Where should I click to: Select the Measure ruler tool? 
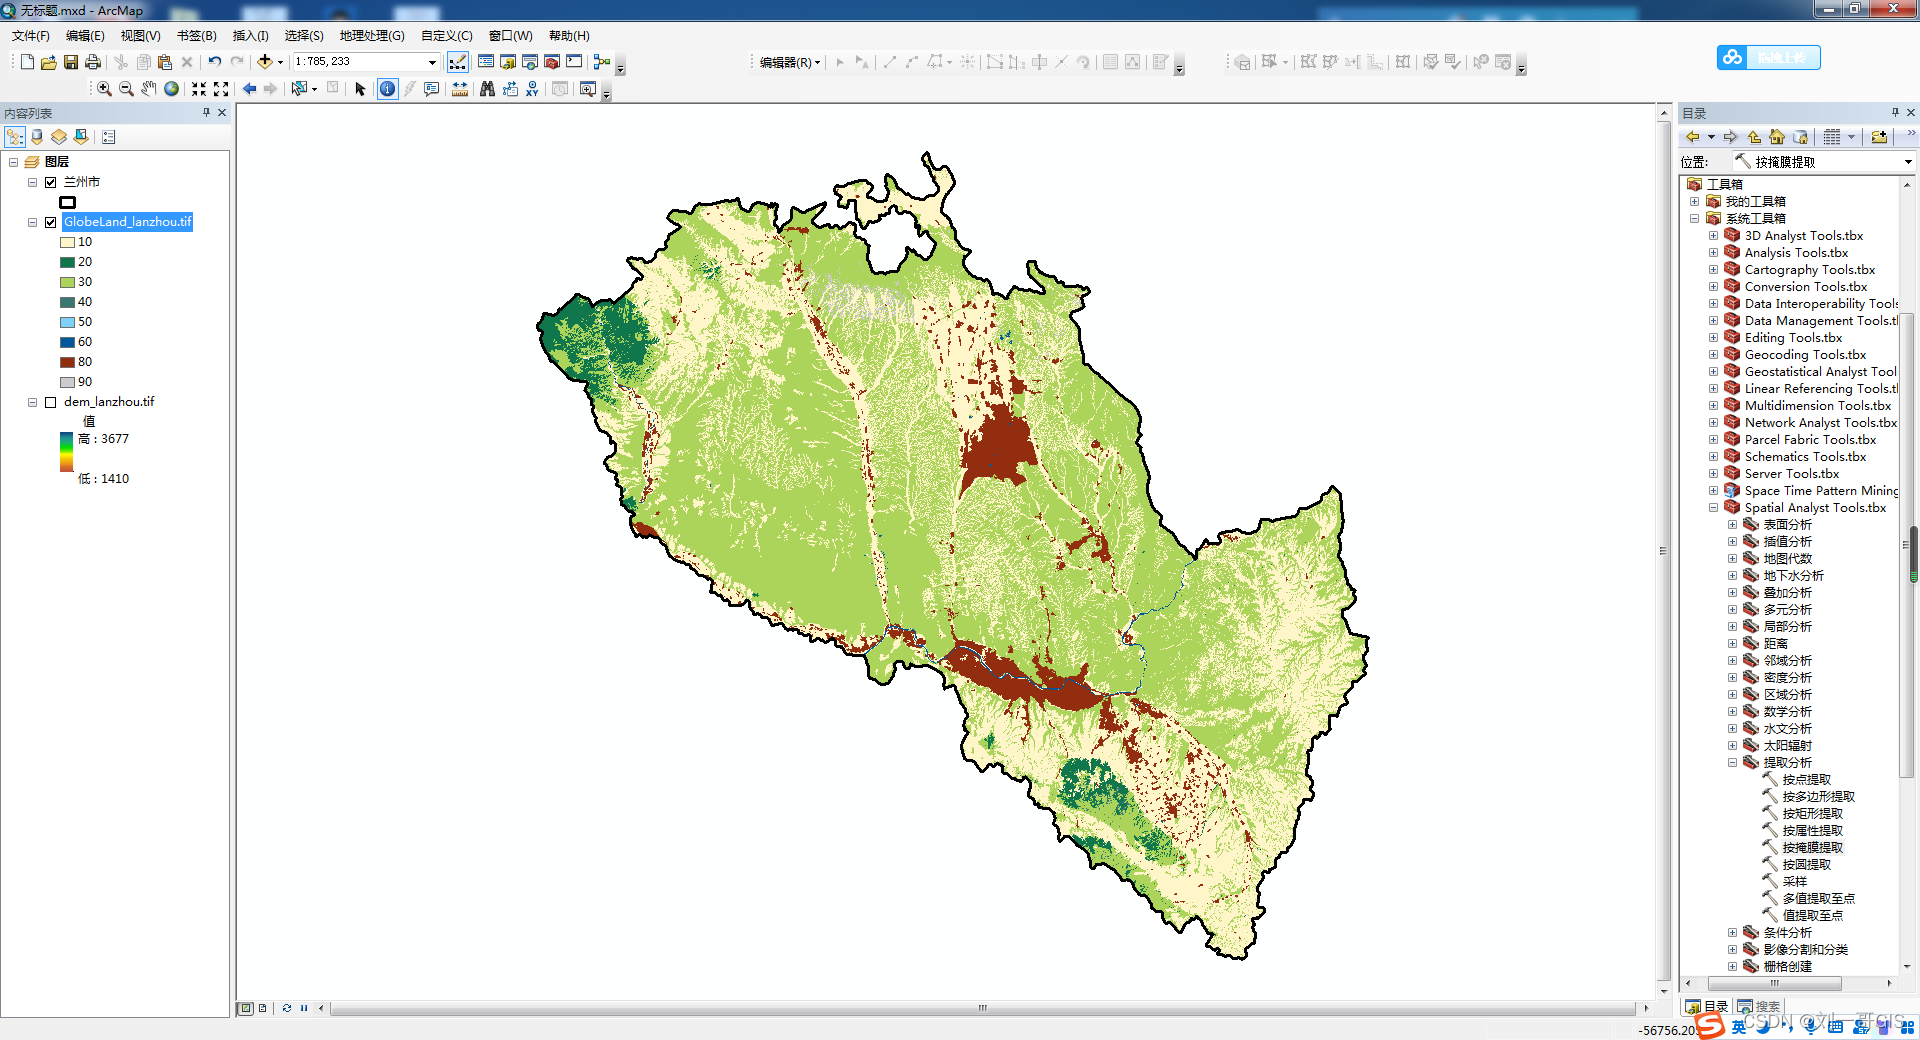(460, 89)
